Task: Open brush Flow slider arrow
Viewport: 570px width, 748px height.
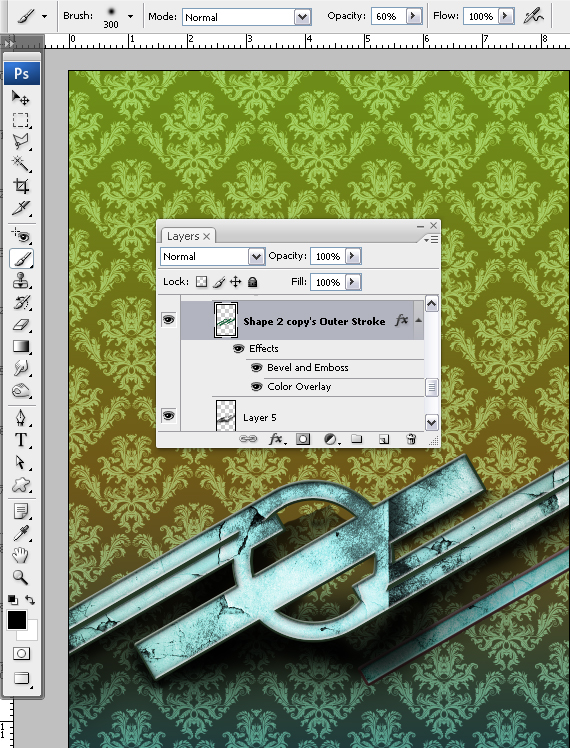Action: 506,16
